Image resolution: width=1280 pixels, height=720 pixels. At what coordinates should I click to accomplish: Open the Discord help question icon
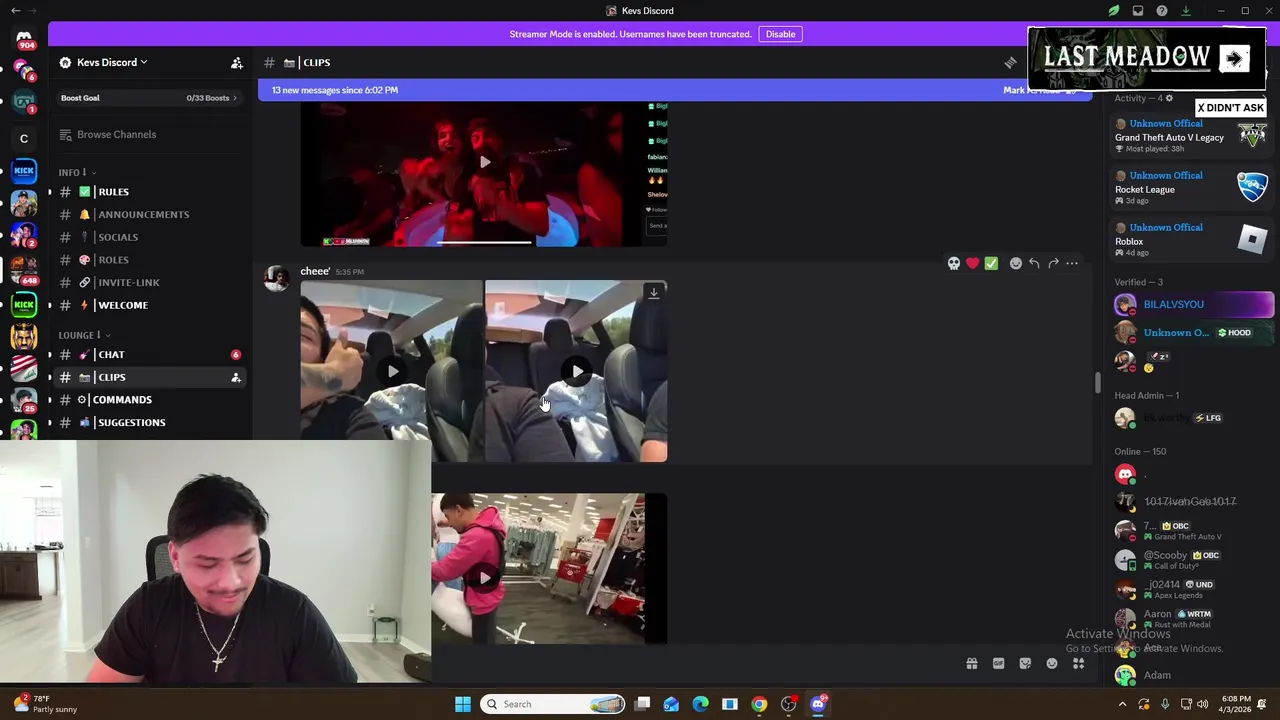point(1162,11)
